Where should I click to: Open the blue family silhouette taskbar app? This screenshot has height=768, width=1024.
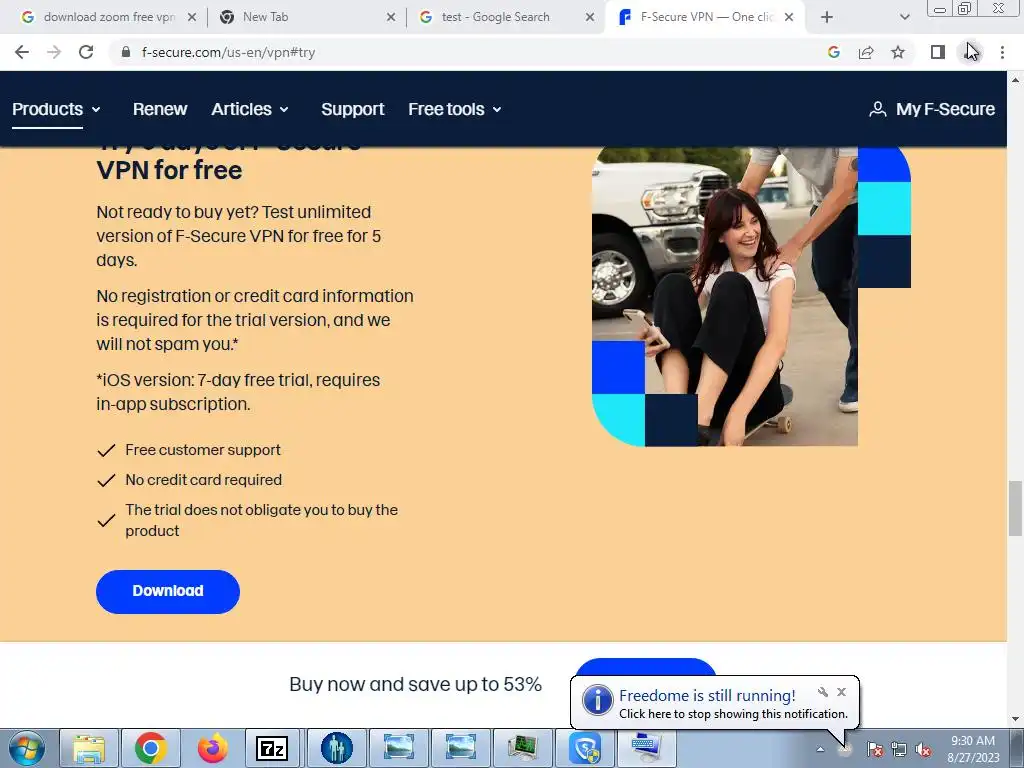click(336, 748)
